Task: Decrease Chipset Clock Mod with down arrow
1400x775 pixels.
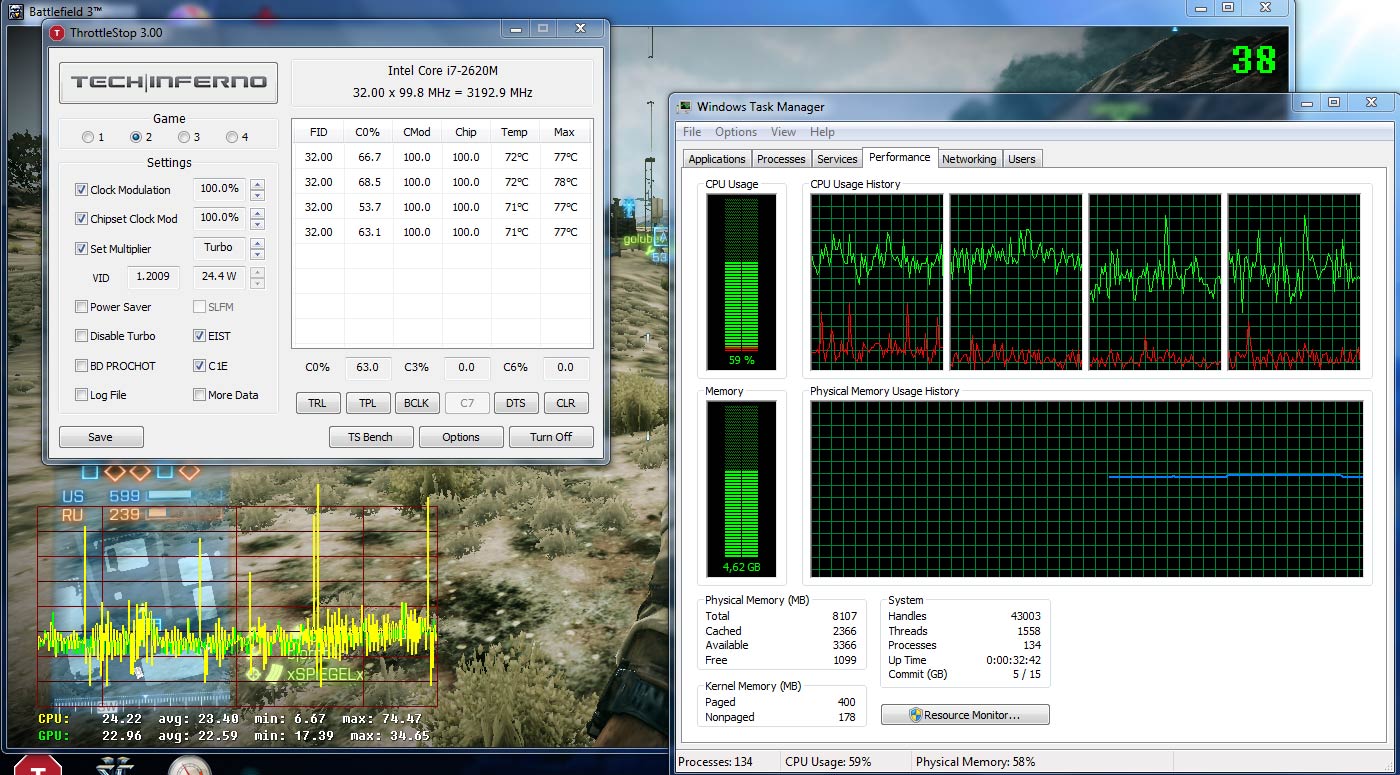Action: click(x=257, y=224)
